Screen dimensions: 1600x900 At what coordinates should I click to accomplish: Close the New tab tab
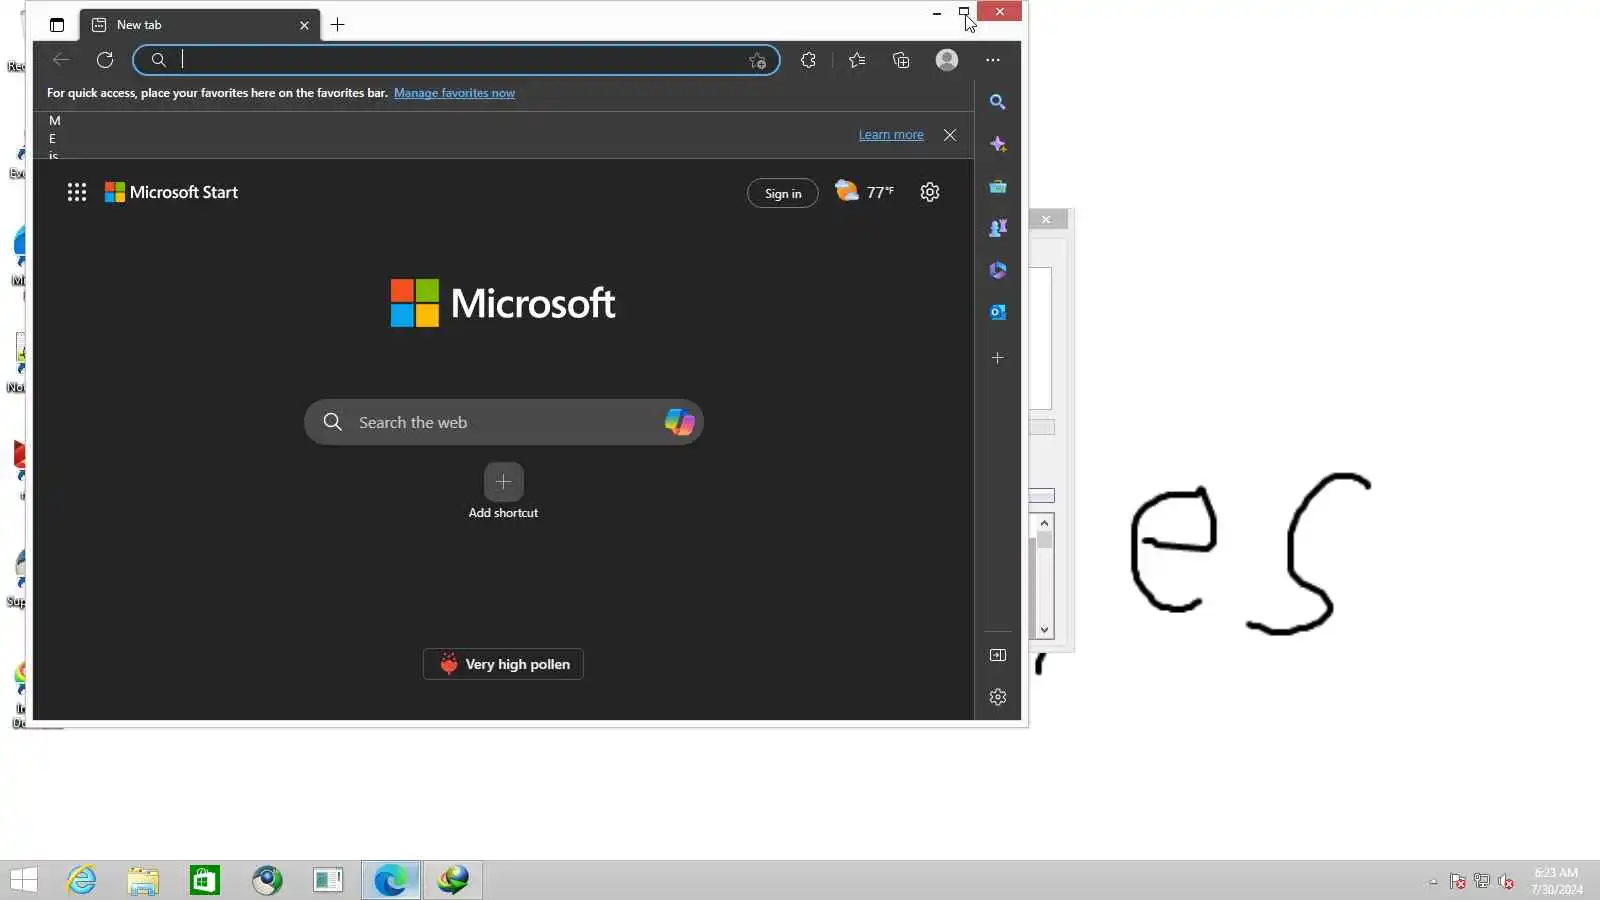tap(304, 25)
